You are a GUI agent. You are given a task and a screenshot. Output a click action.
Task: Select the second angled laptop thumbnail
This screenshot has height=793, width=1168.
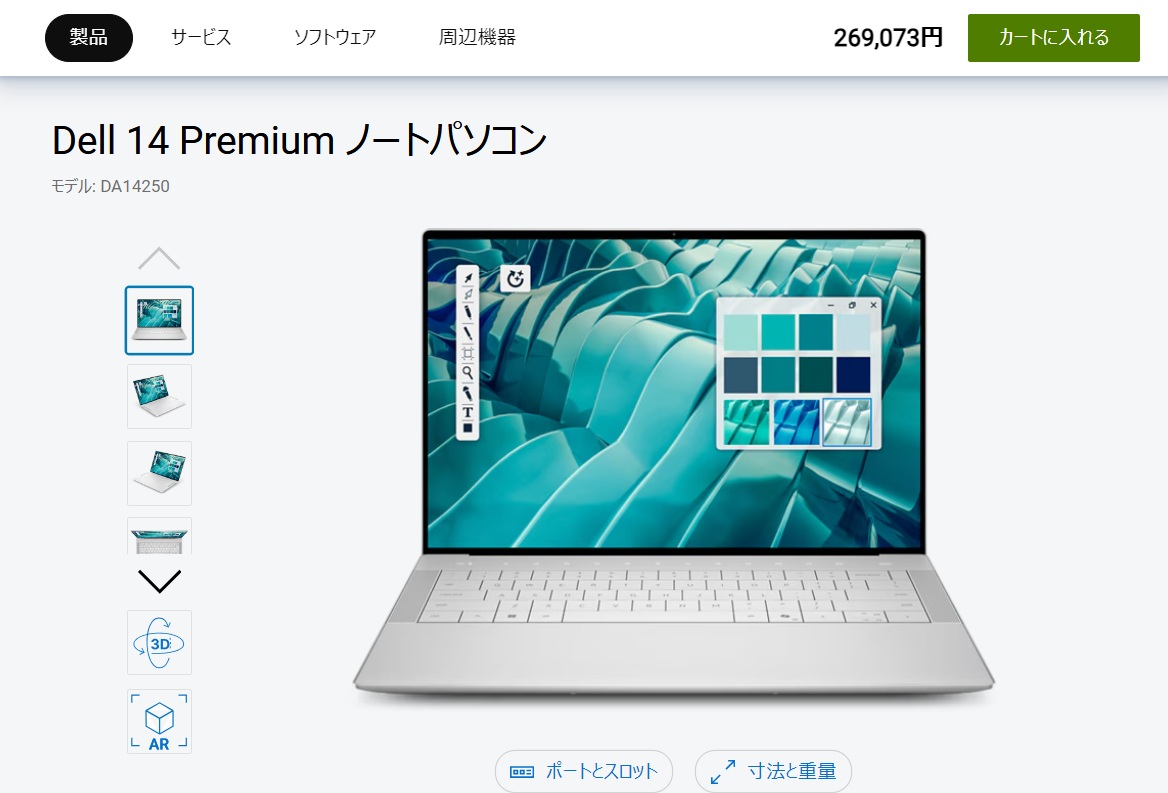[159, 397]
